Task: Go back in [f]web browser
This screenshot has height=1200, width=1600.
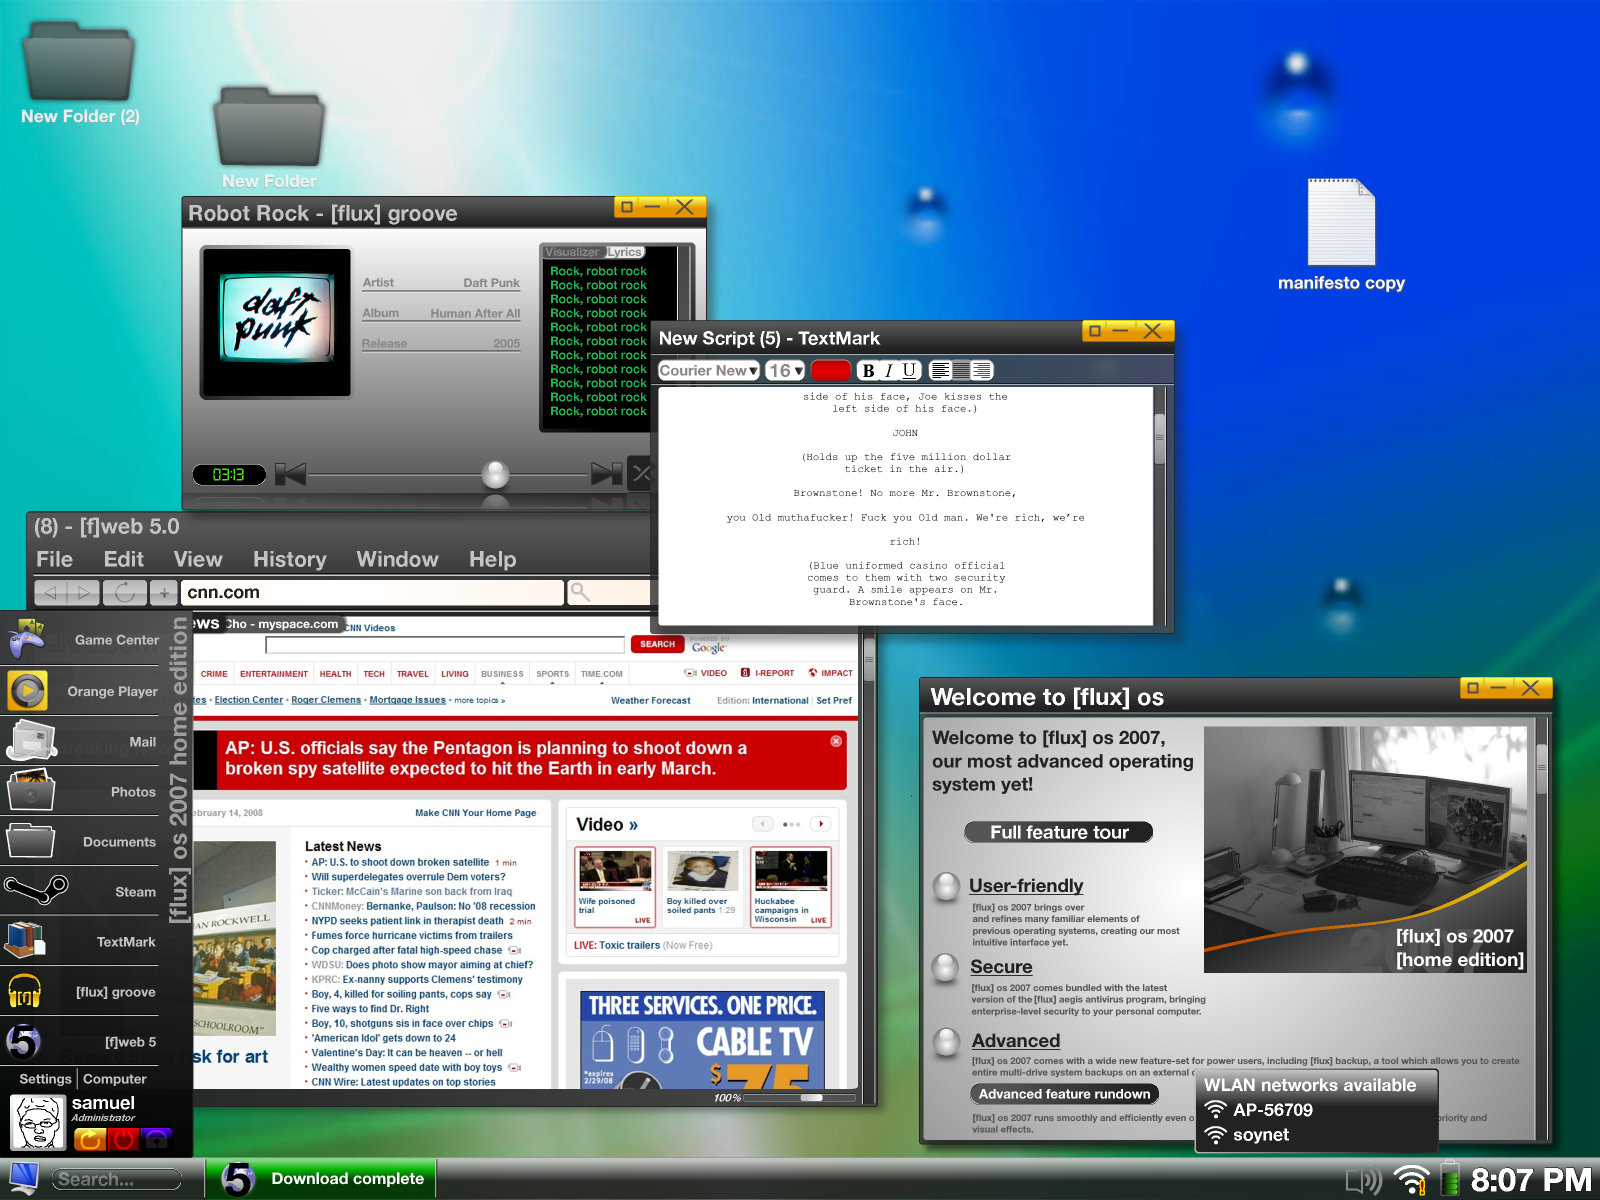Action: pos(51,593)
